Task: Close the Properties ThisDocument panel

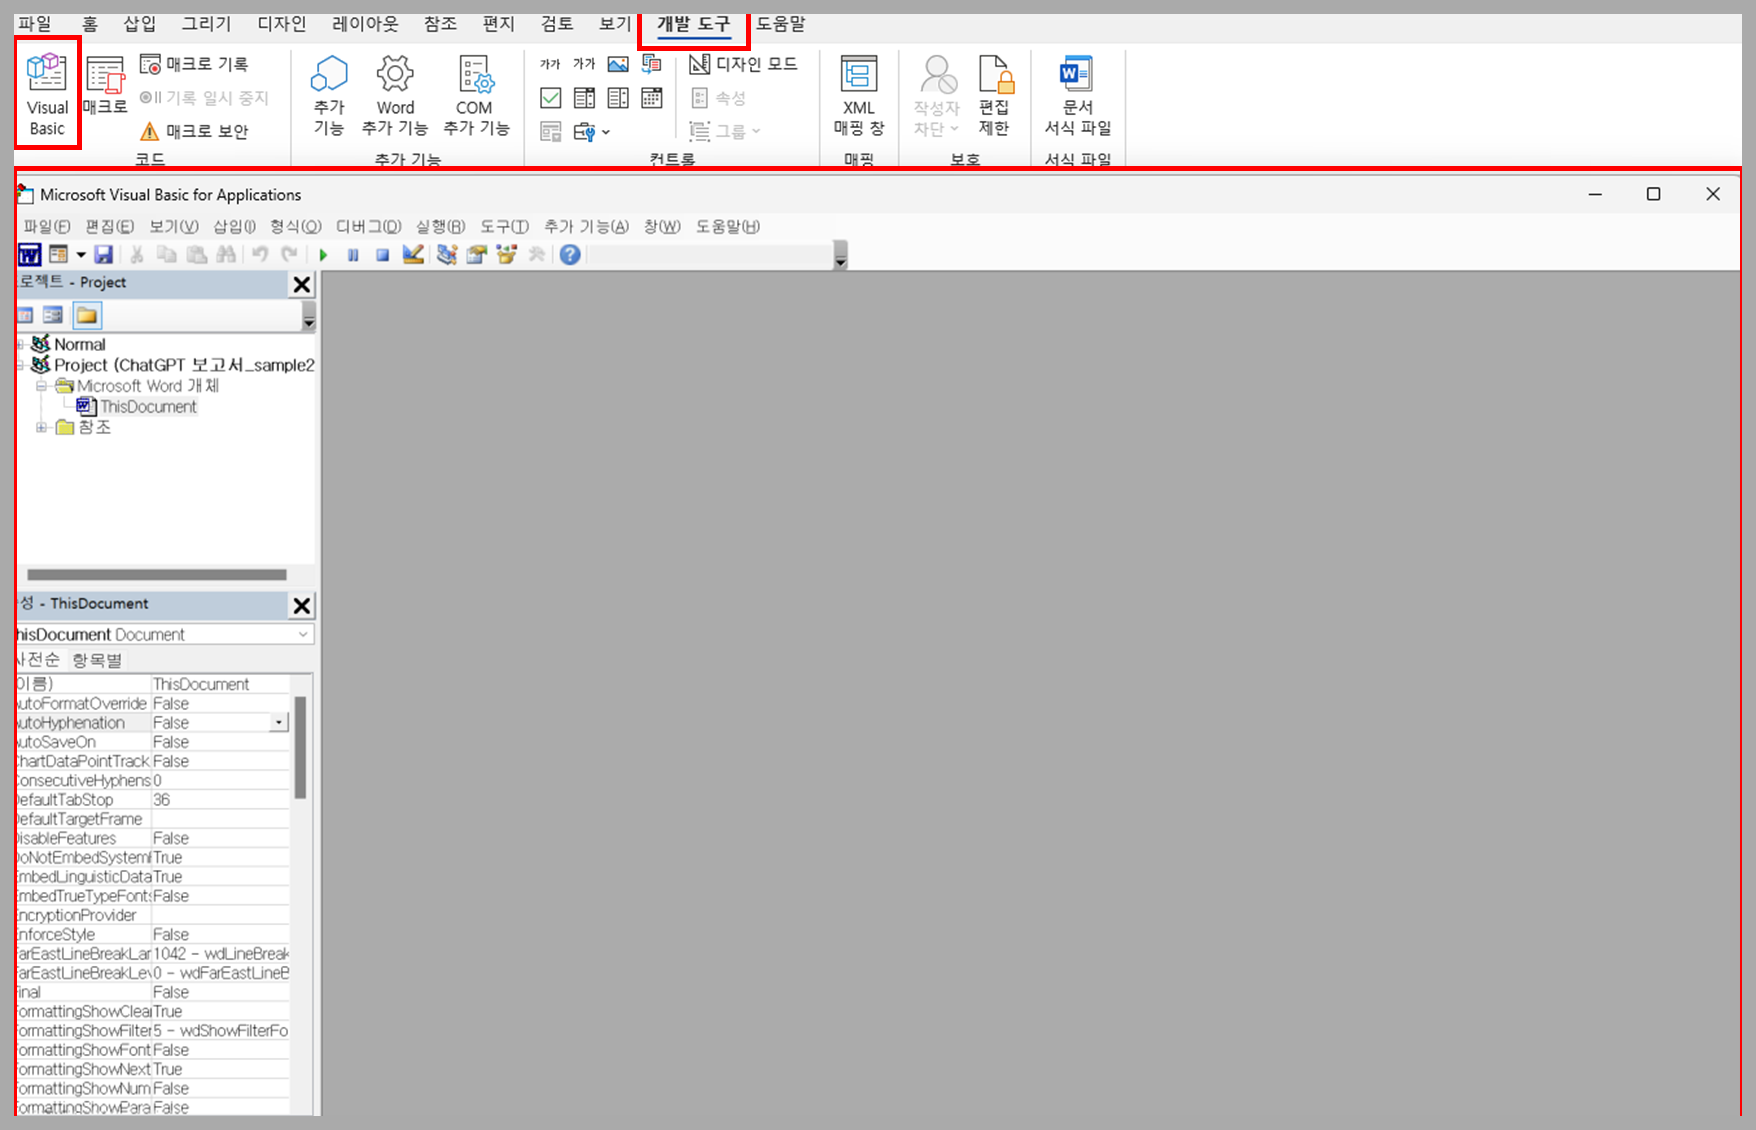Action: click(x=301, y=606)
